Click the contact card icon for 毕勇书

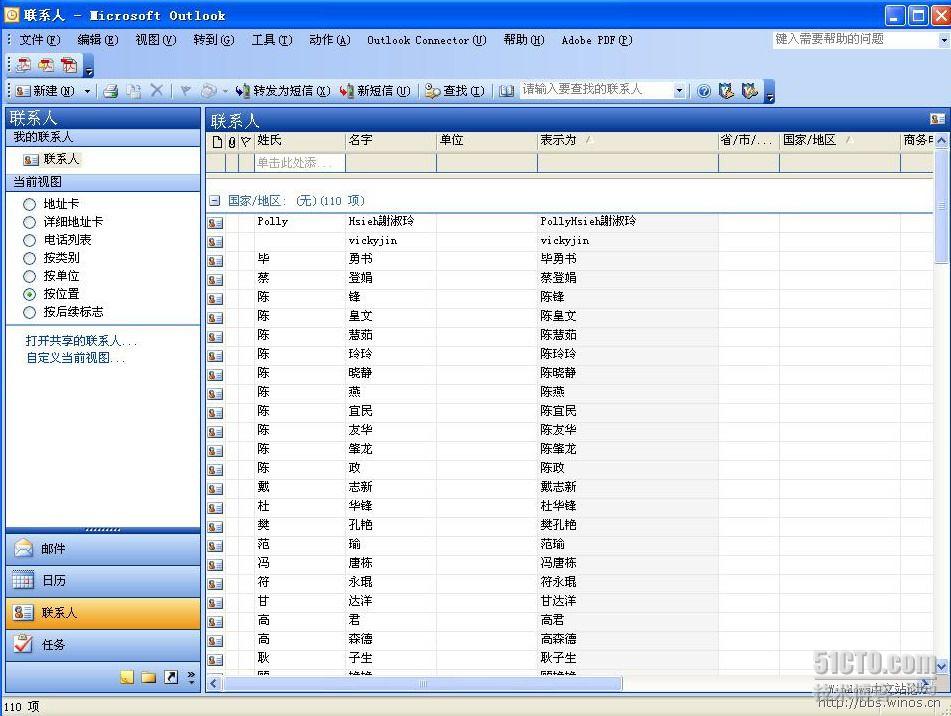(x=215, y=261)
